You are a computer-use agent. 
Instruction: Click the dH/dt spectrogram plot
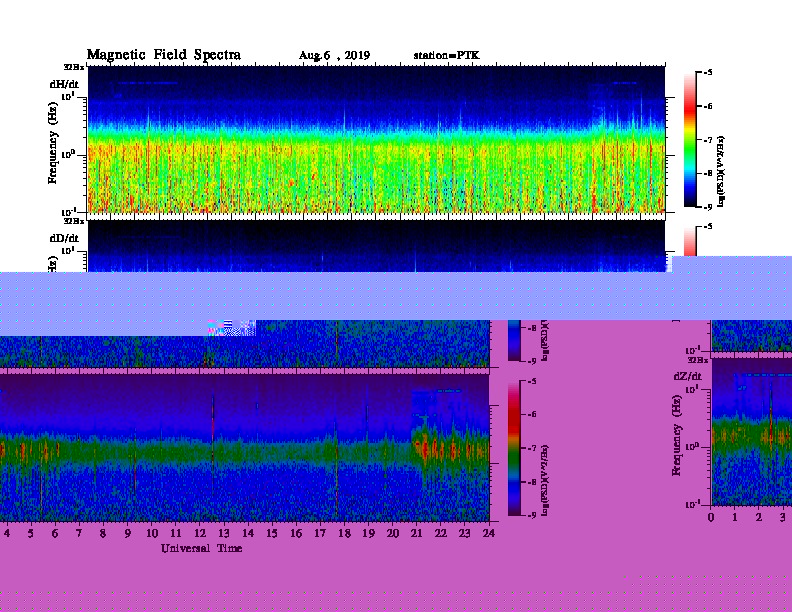pyautogui.click(x=377, y=139)
